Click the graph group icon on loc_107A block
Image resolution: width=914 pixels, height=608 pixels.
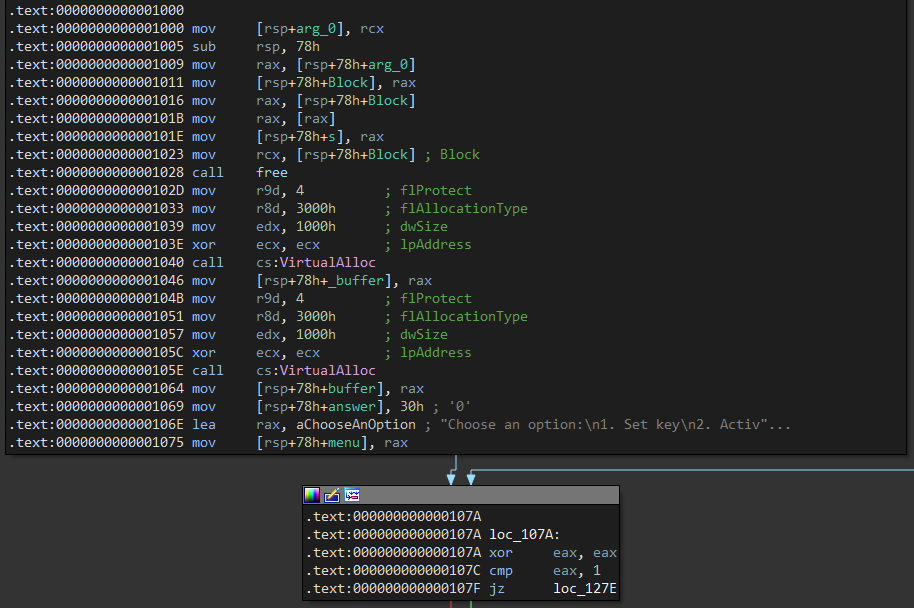click(351, 495)
